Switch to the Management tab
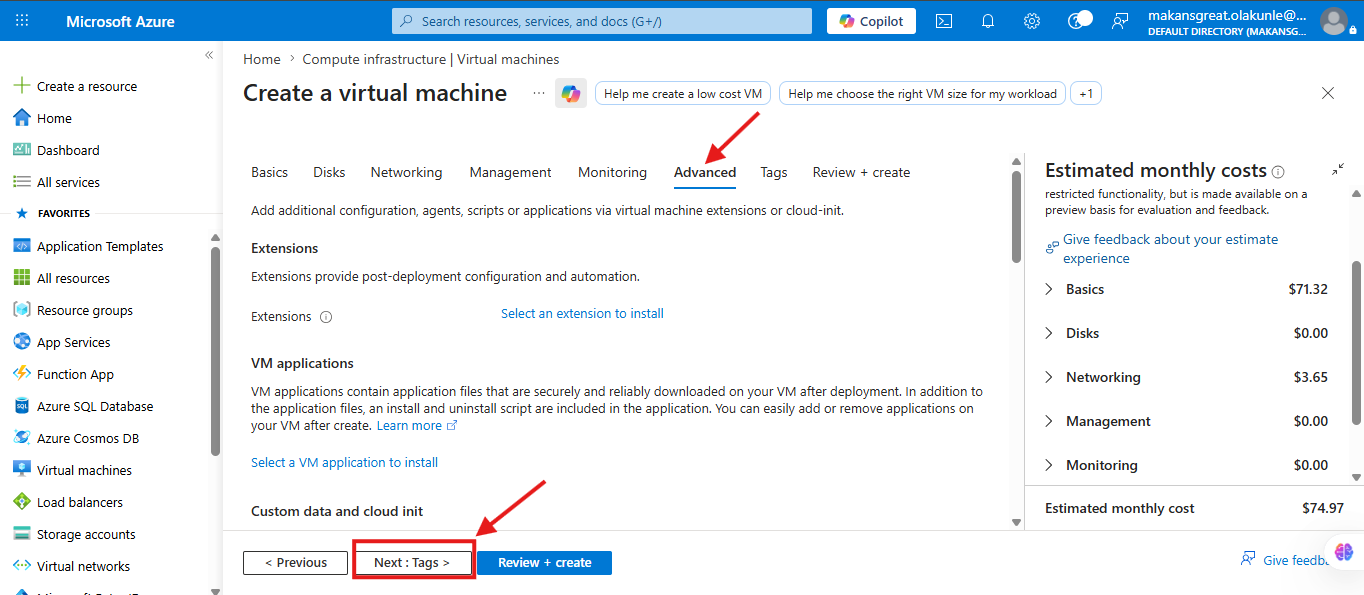1364x595 pixels. tap(510, 172)
